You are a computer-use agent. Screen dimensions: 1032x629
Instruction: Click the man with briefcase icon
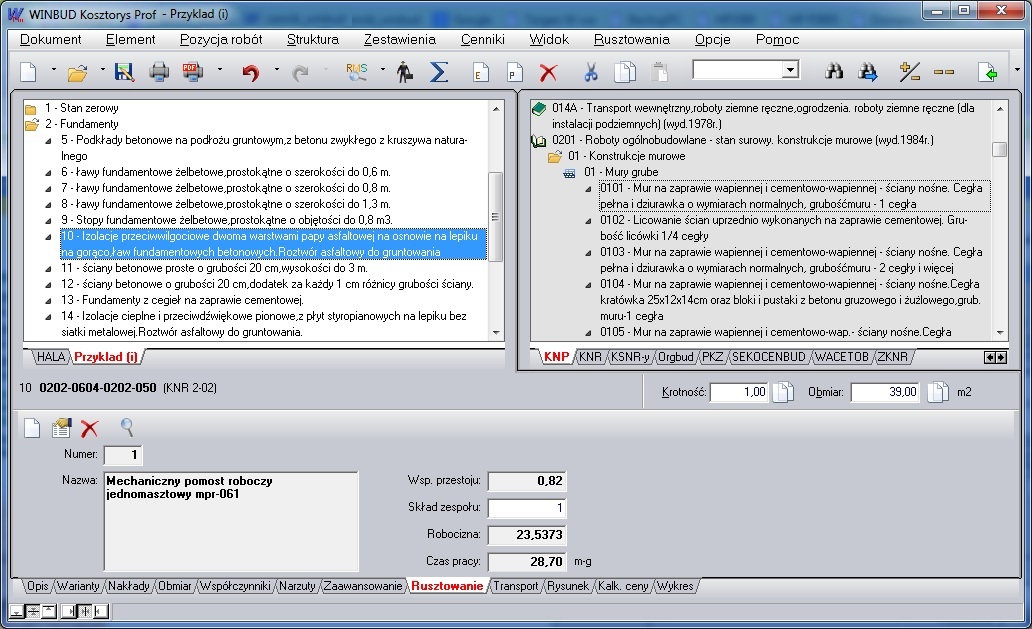pyautogui.click(x=405, y=72)
